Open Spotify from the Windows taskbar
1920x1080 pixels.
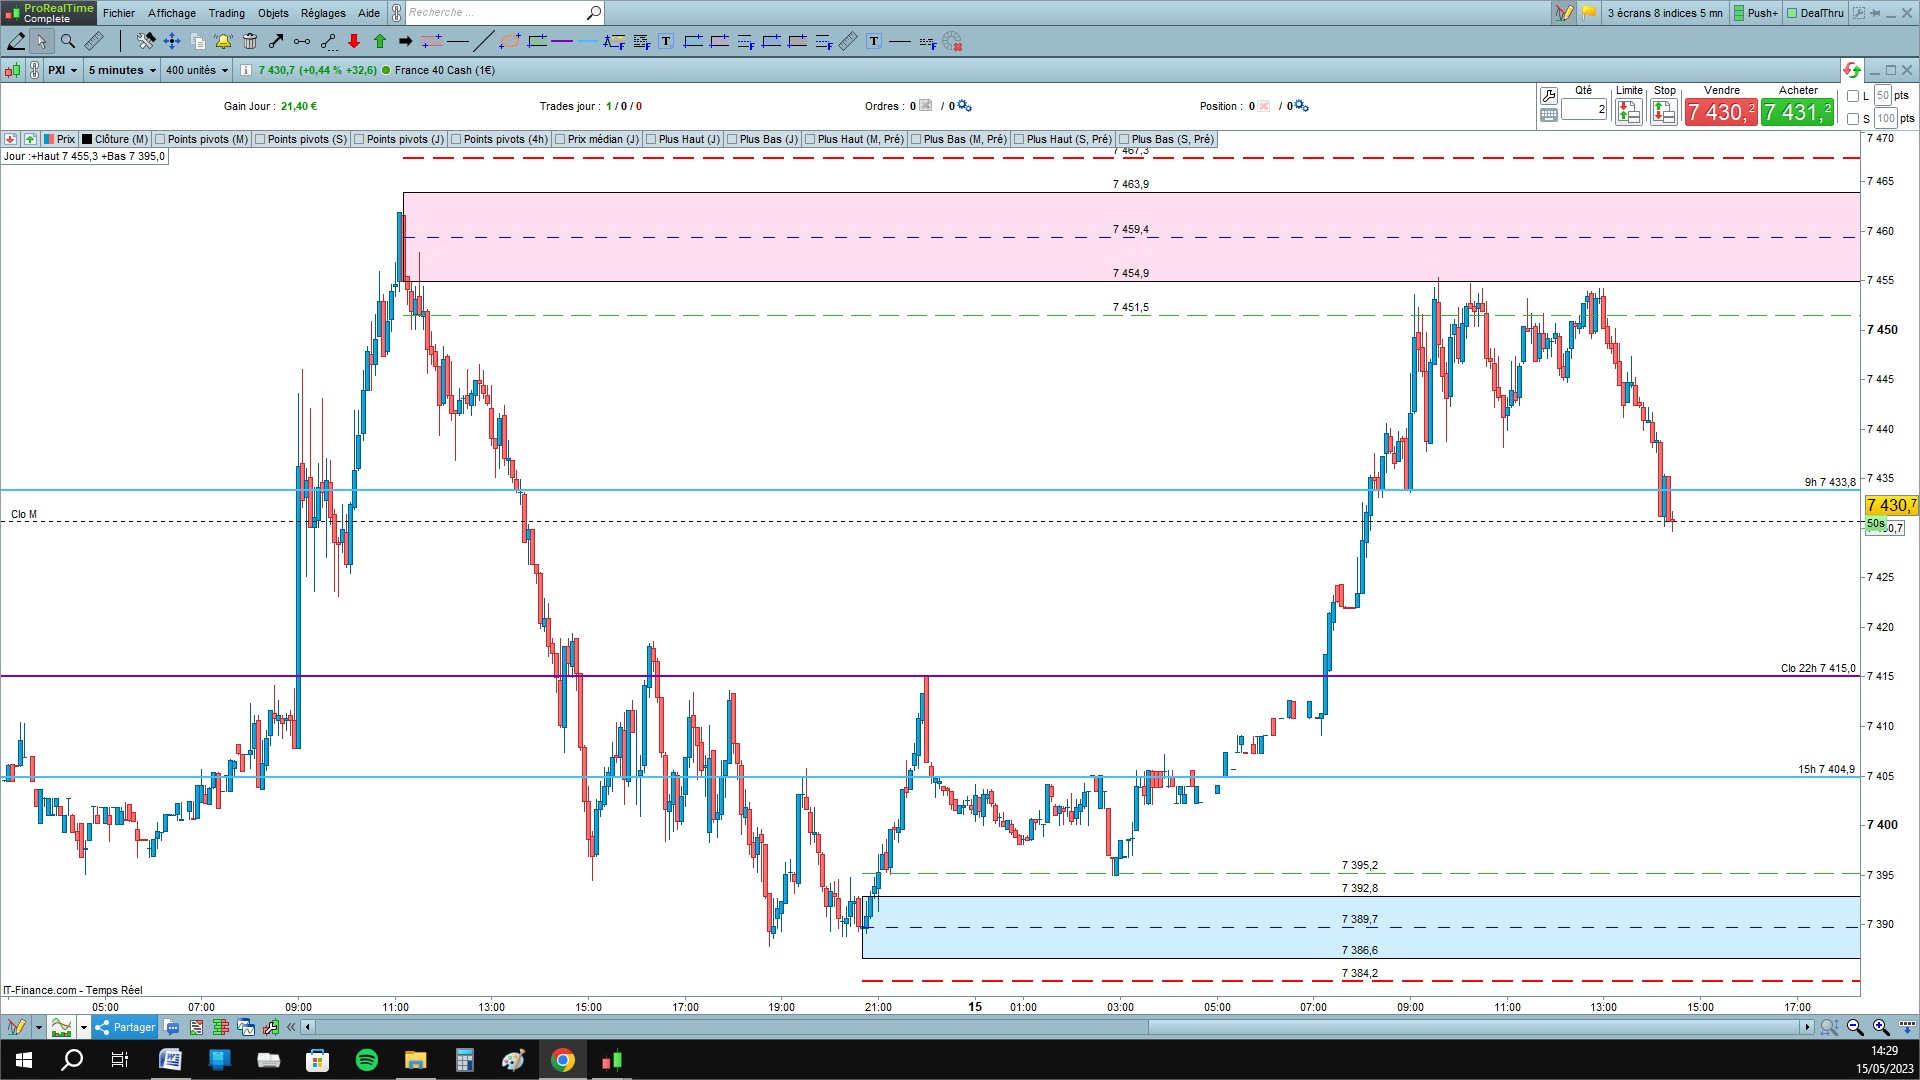click(367, 1060)
